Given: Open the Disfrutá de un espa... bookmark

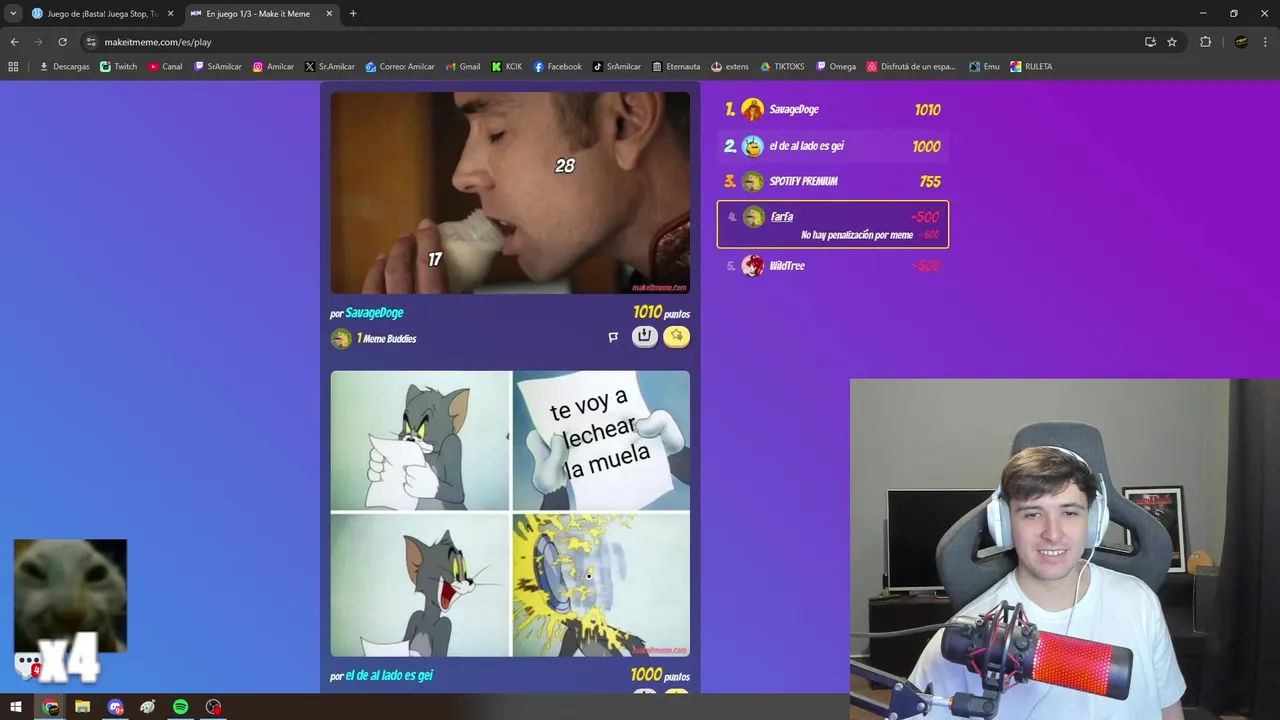Looking at the screenshot, I should tap(912, 67).
